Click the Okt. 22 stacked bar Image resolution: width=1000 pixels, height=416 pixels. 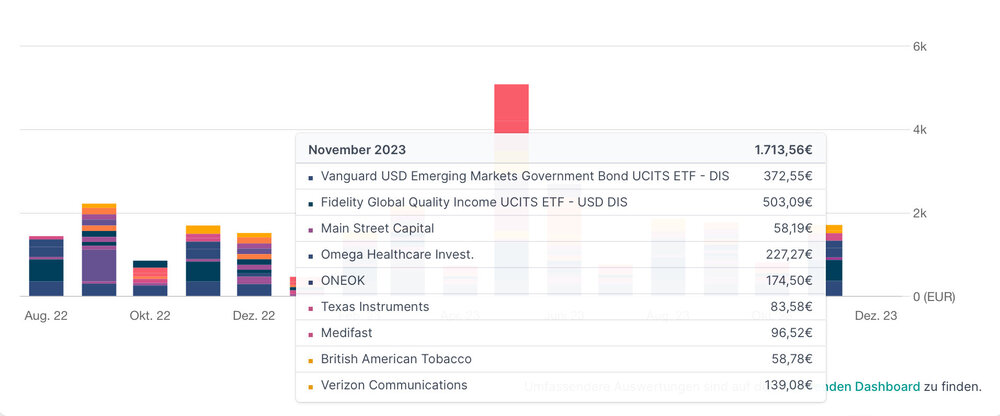(x=150, y=279)
